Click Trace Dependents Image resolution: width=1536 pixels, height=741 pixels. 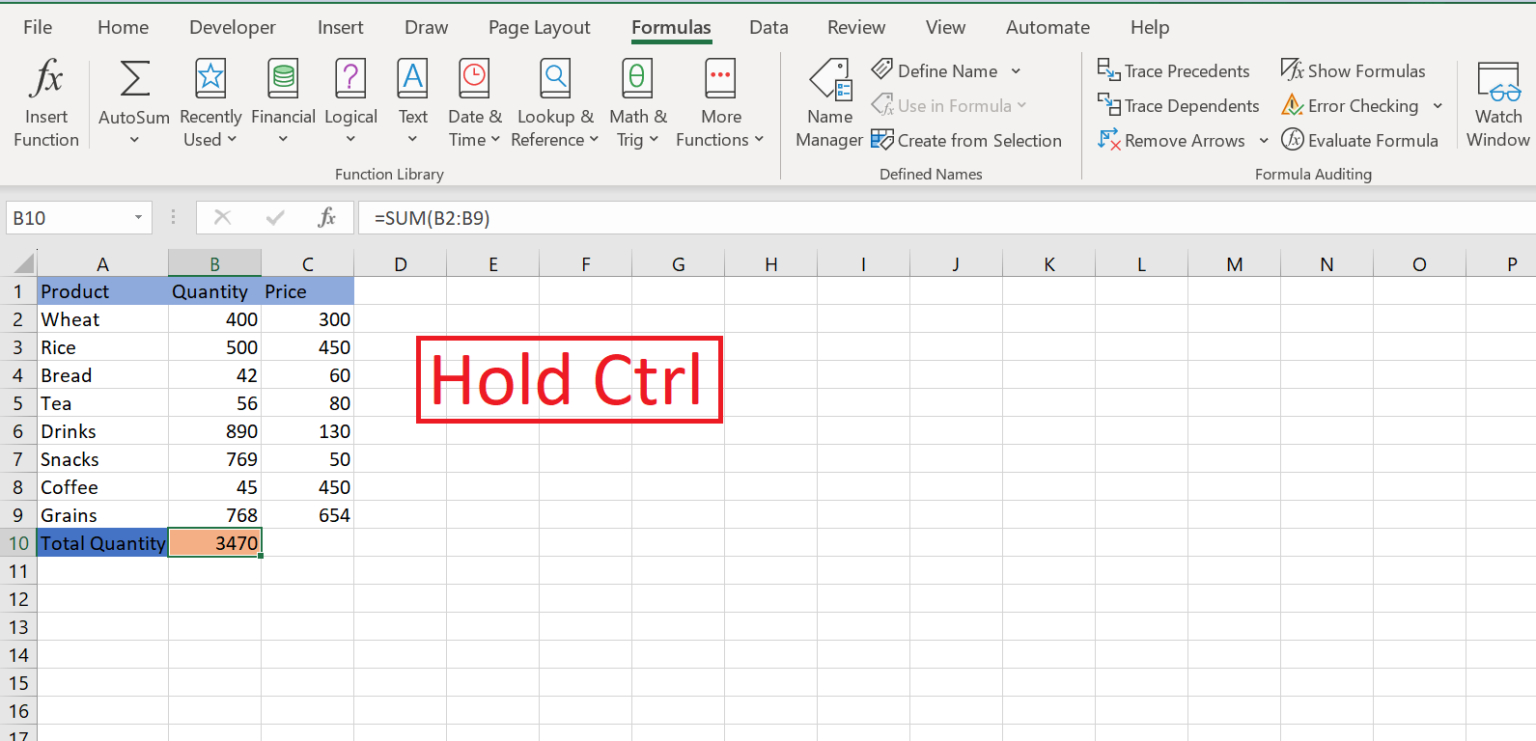point(1178,106)
